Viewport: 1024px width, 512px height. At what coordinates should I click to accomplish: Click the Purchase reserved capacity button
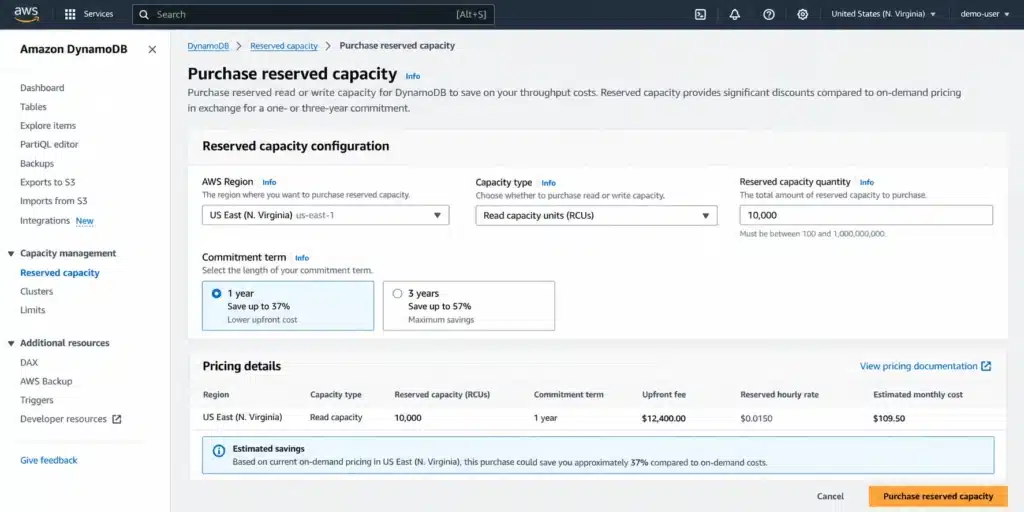[938, 496]
